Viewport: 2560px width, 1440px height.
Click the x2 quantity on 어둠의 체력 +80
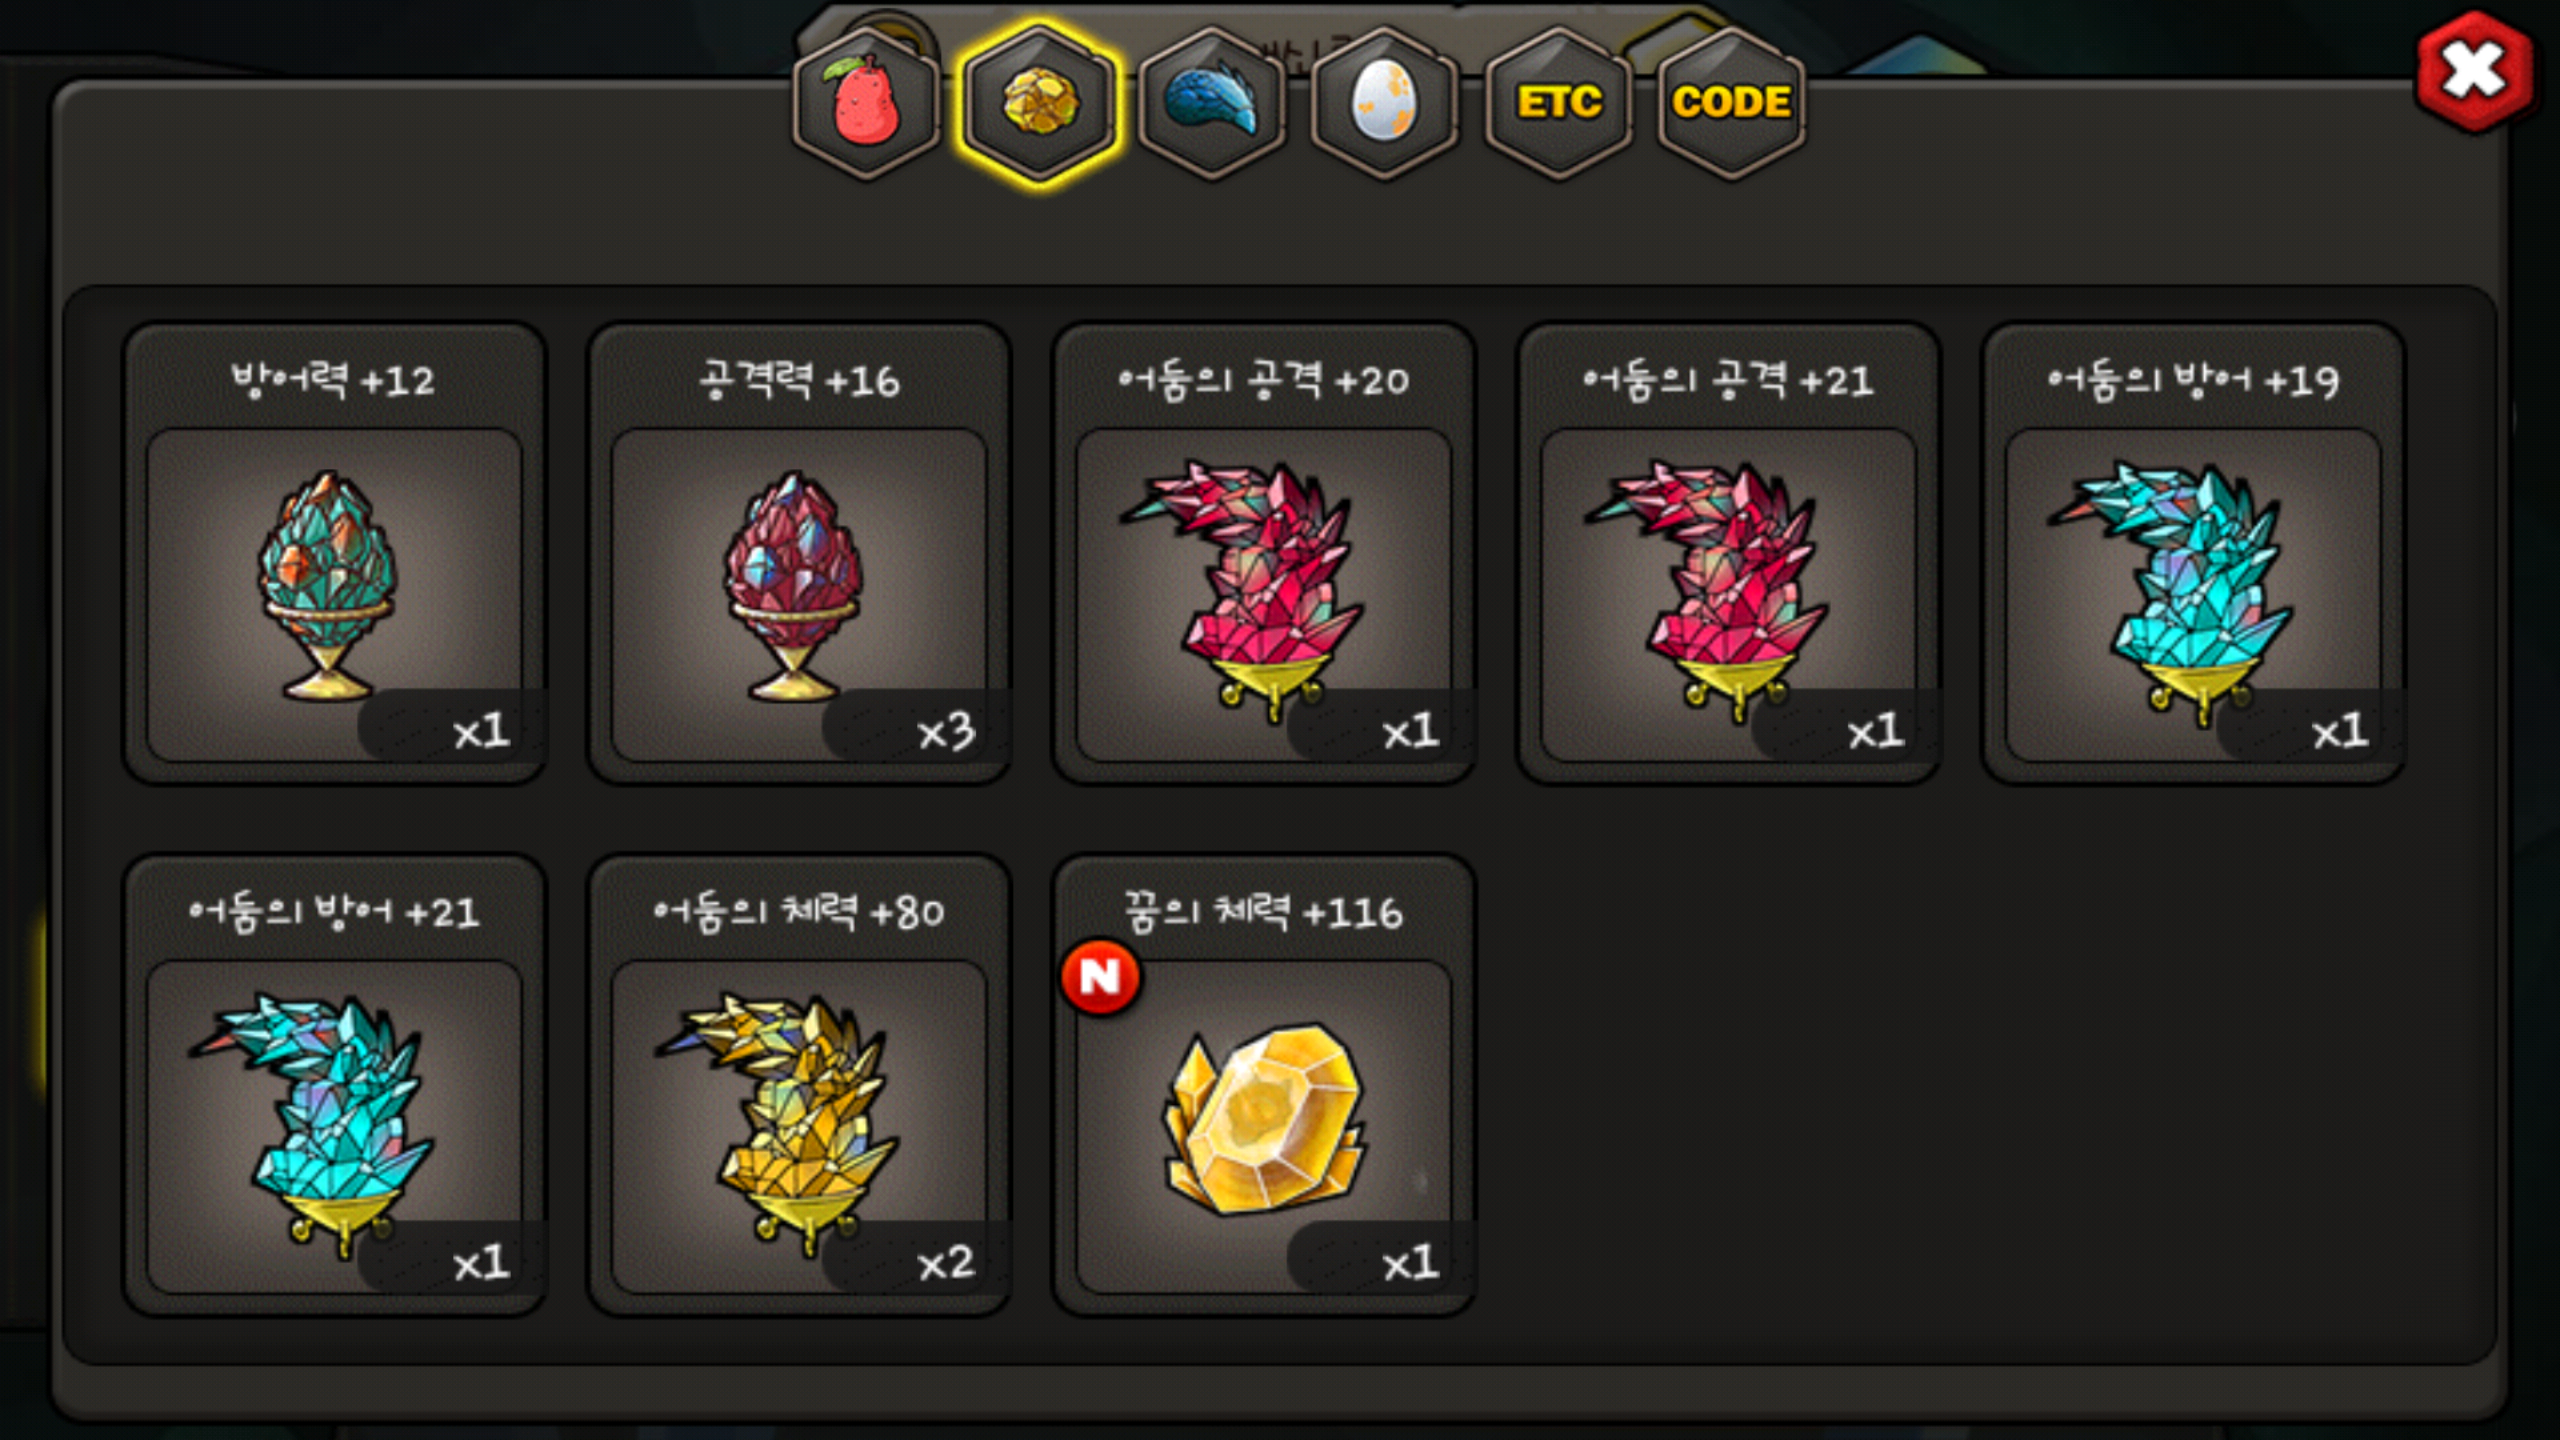946,1263
